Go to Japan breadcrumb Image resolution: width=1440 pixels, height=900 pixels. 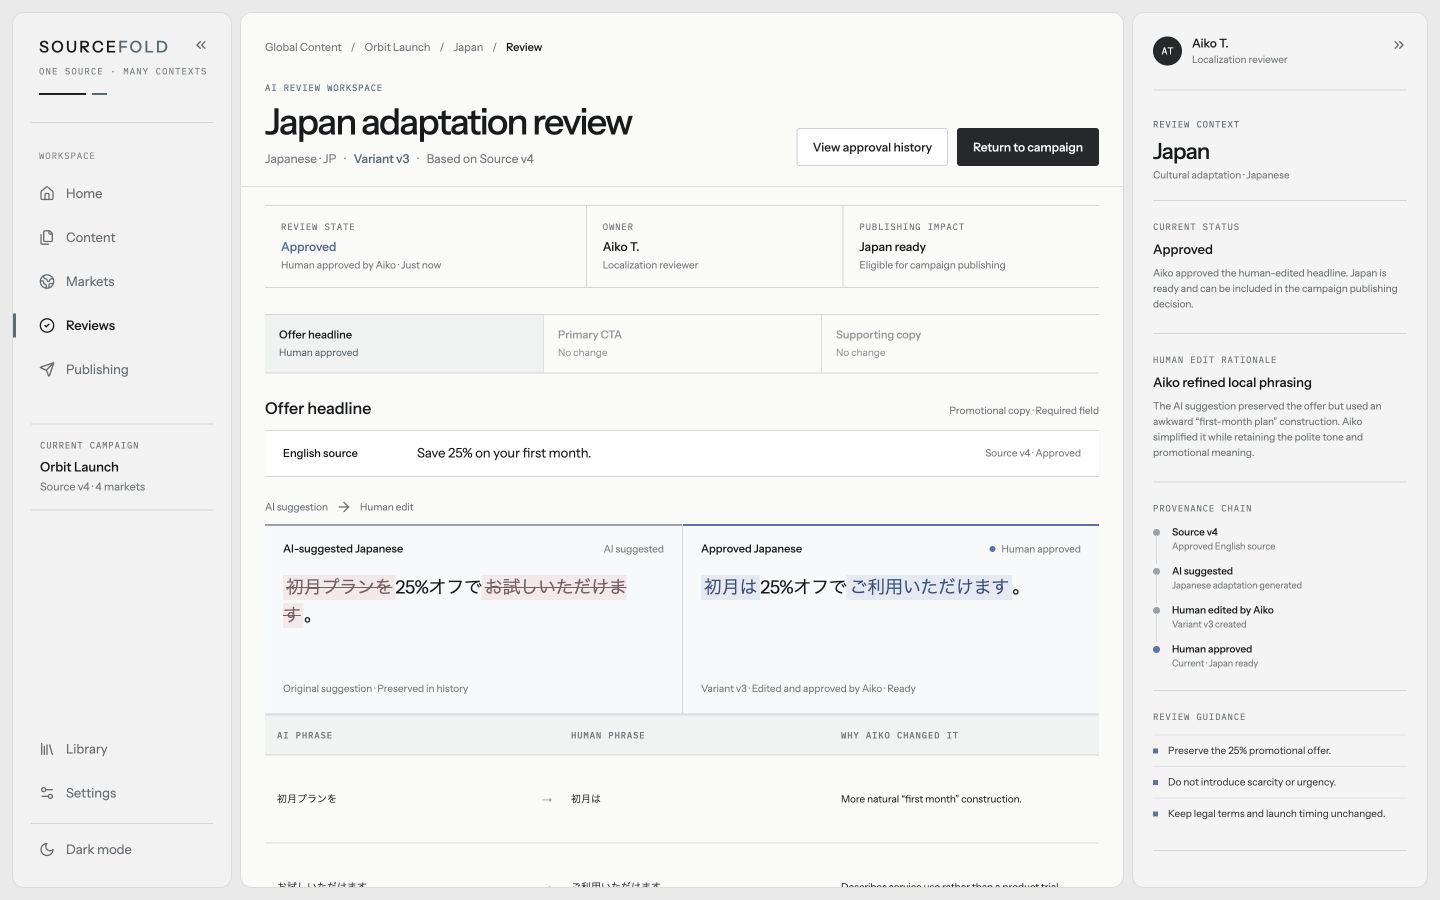[x=468, y=47]
